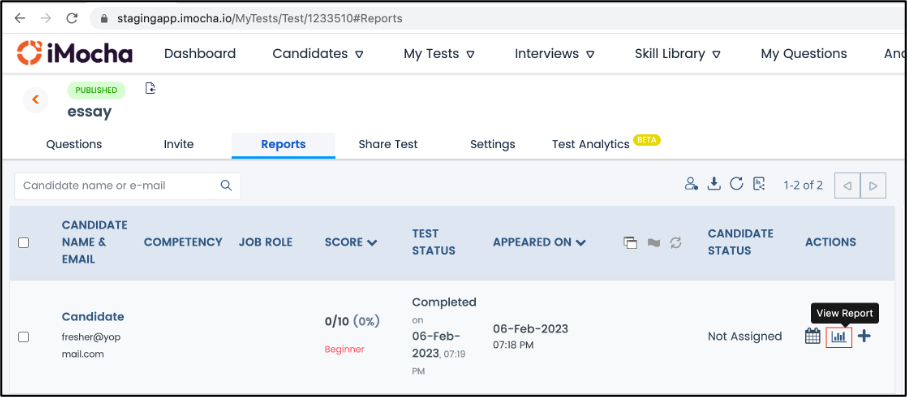Switch to the Invite tab
Image resolution: width=908 pixels, height=398 pixels.
pyautogui.click(x=179, y=144)
